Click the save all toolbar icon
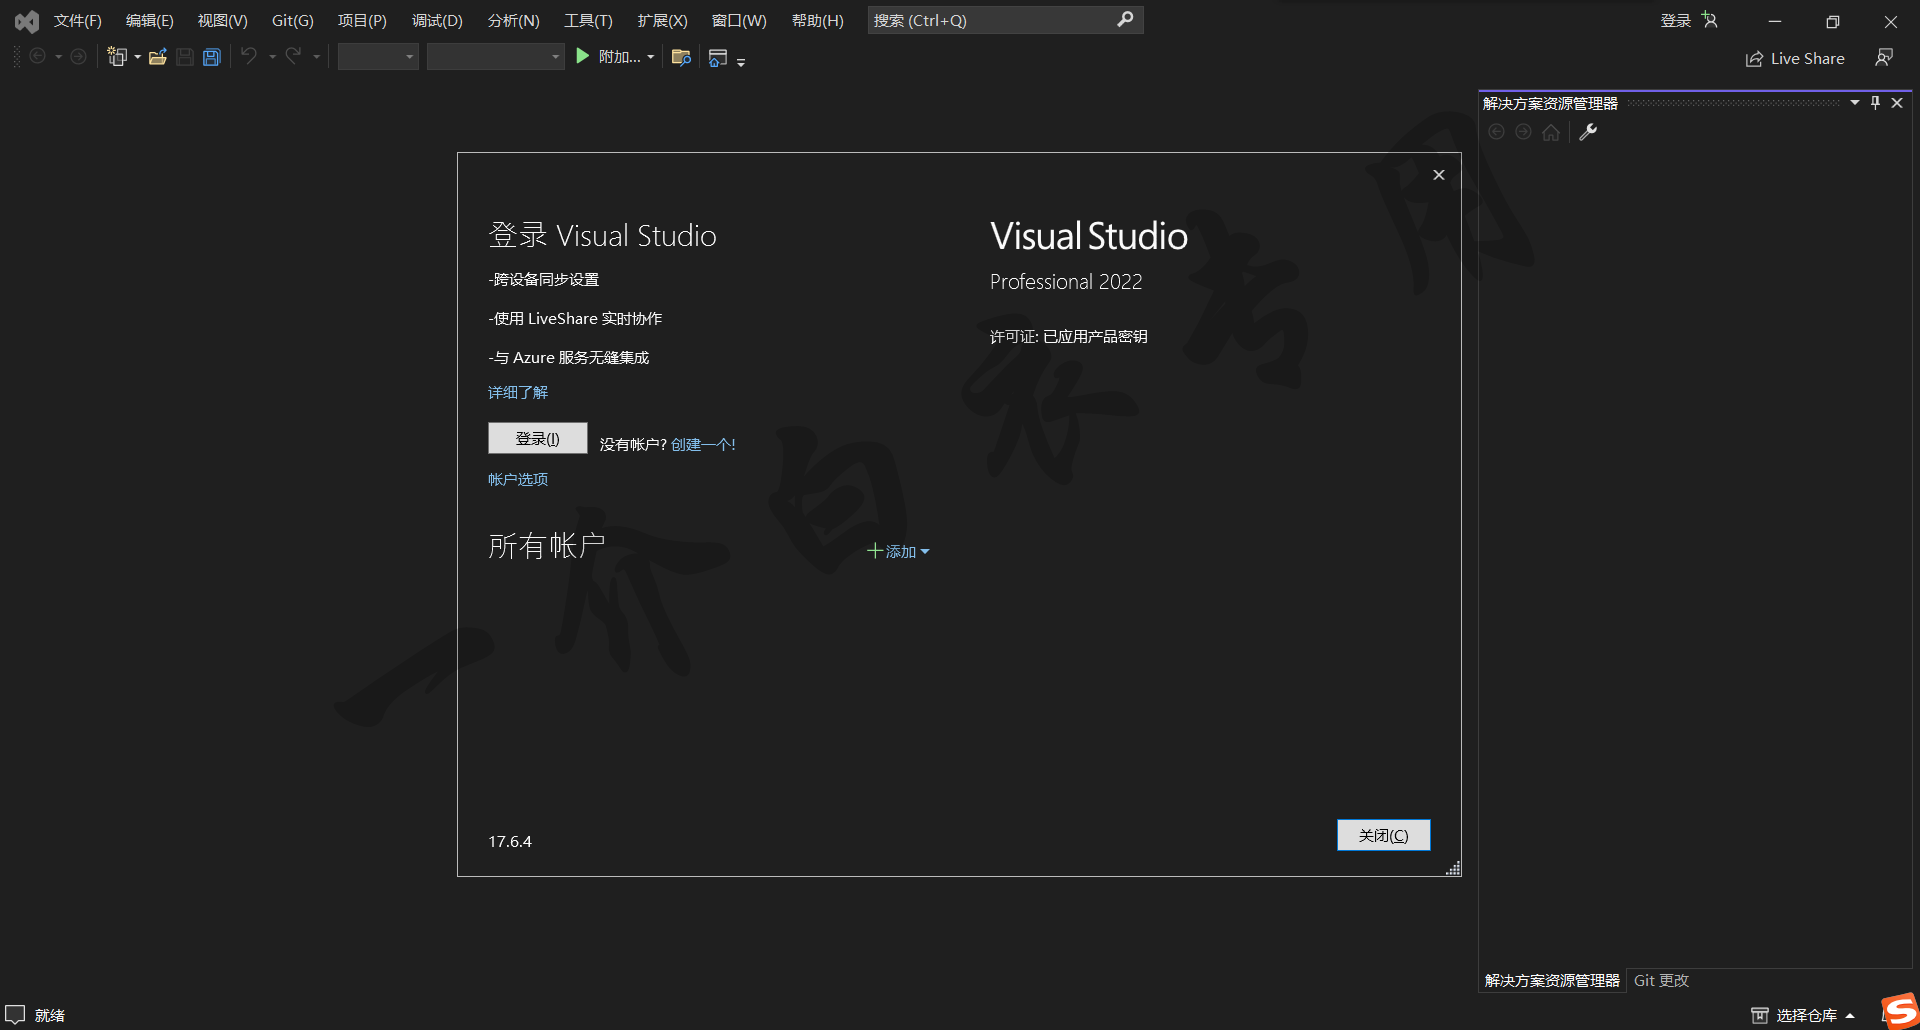Viewport: 1920px width, 1030px height. (211, 57)
